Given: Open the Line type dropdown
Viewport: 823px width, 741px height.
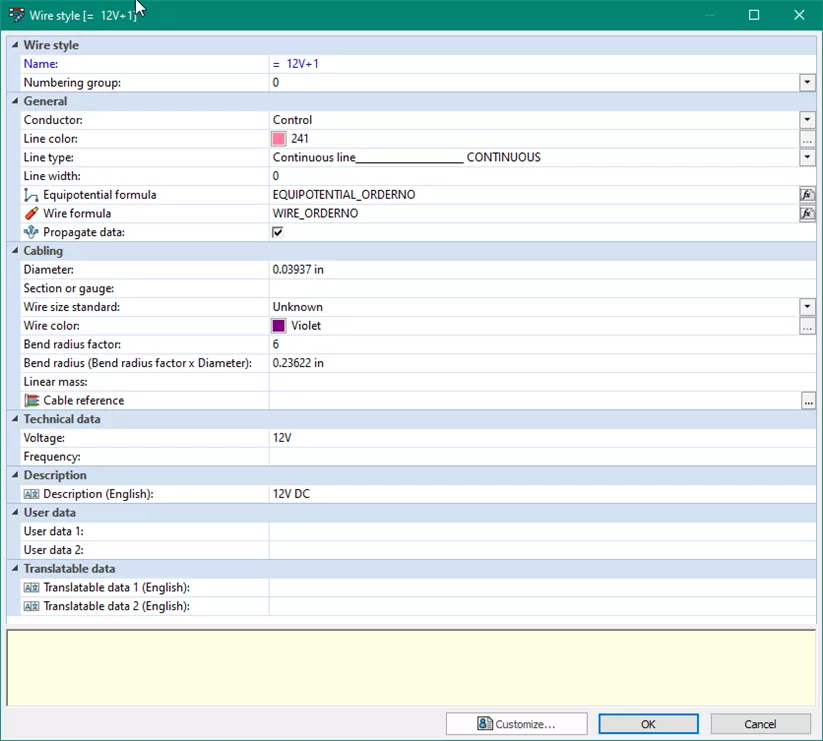Looking at the screenshot, I should click(807, 158).
